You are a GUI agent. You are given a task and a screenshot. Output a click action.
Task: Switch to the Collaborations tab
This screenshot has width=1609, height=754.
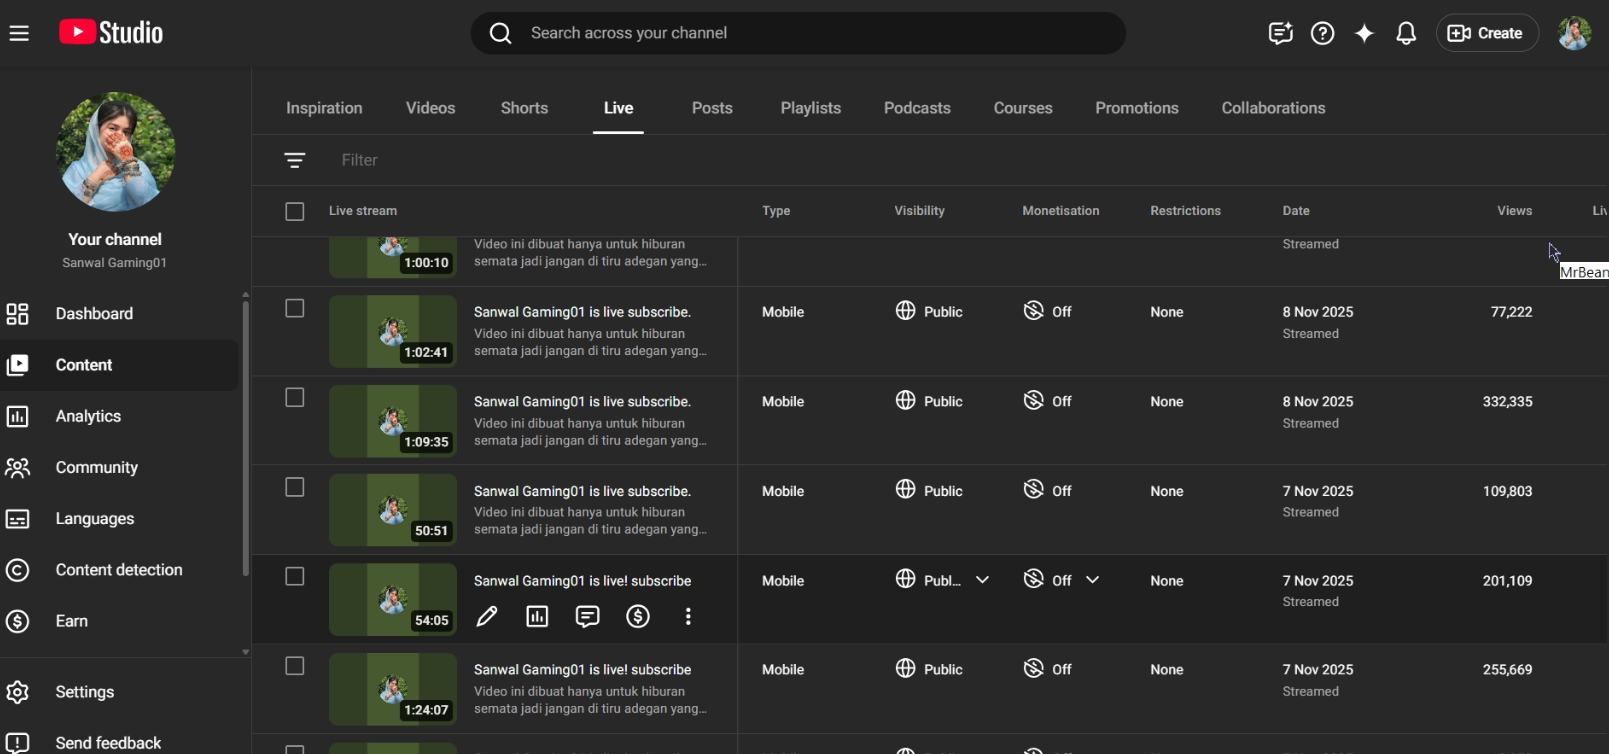(1273, 108)
